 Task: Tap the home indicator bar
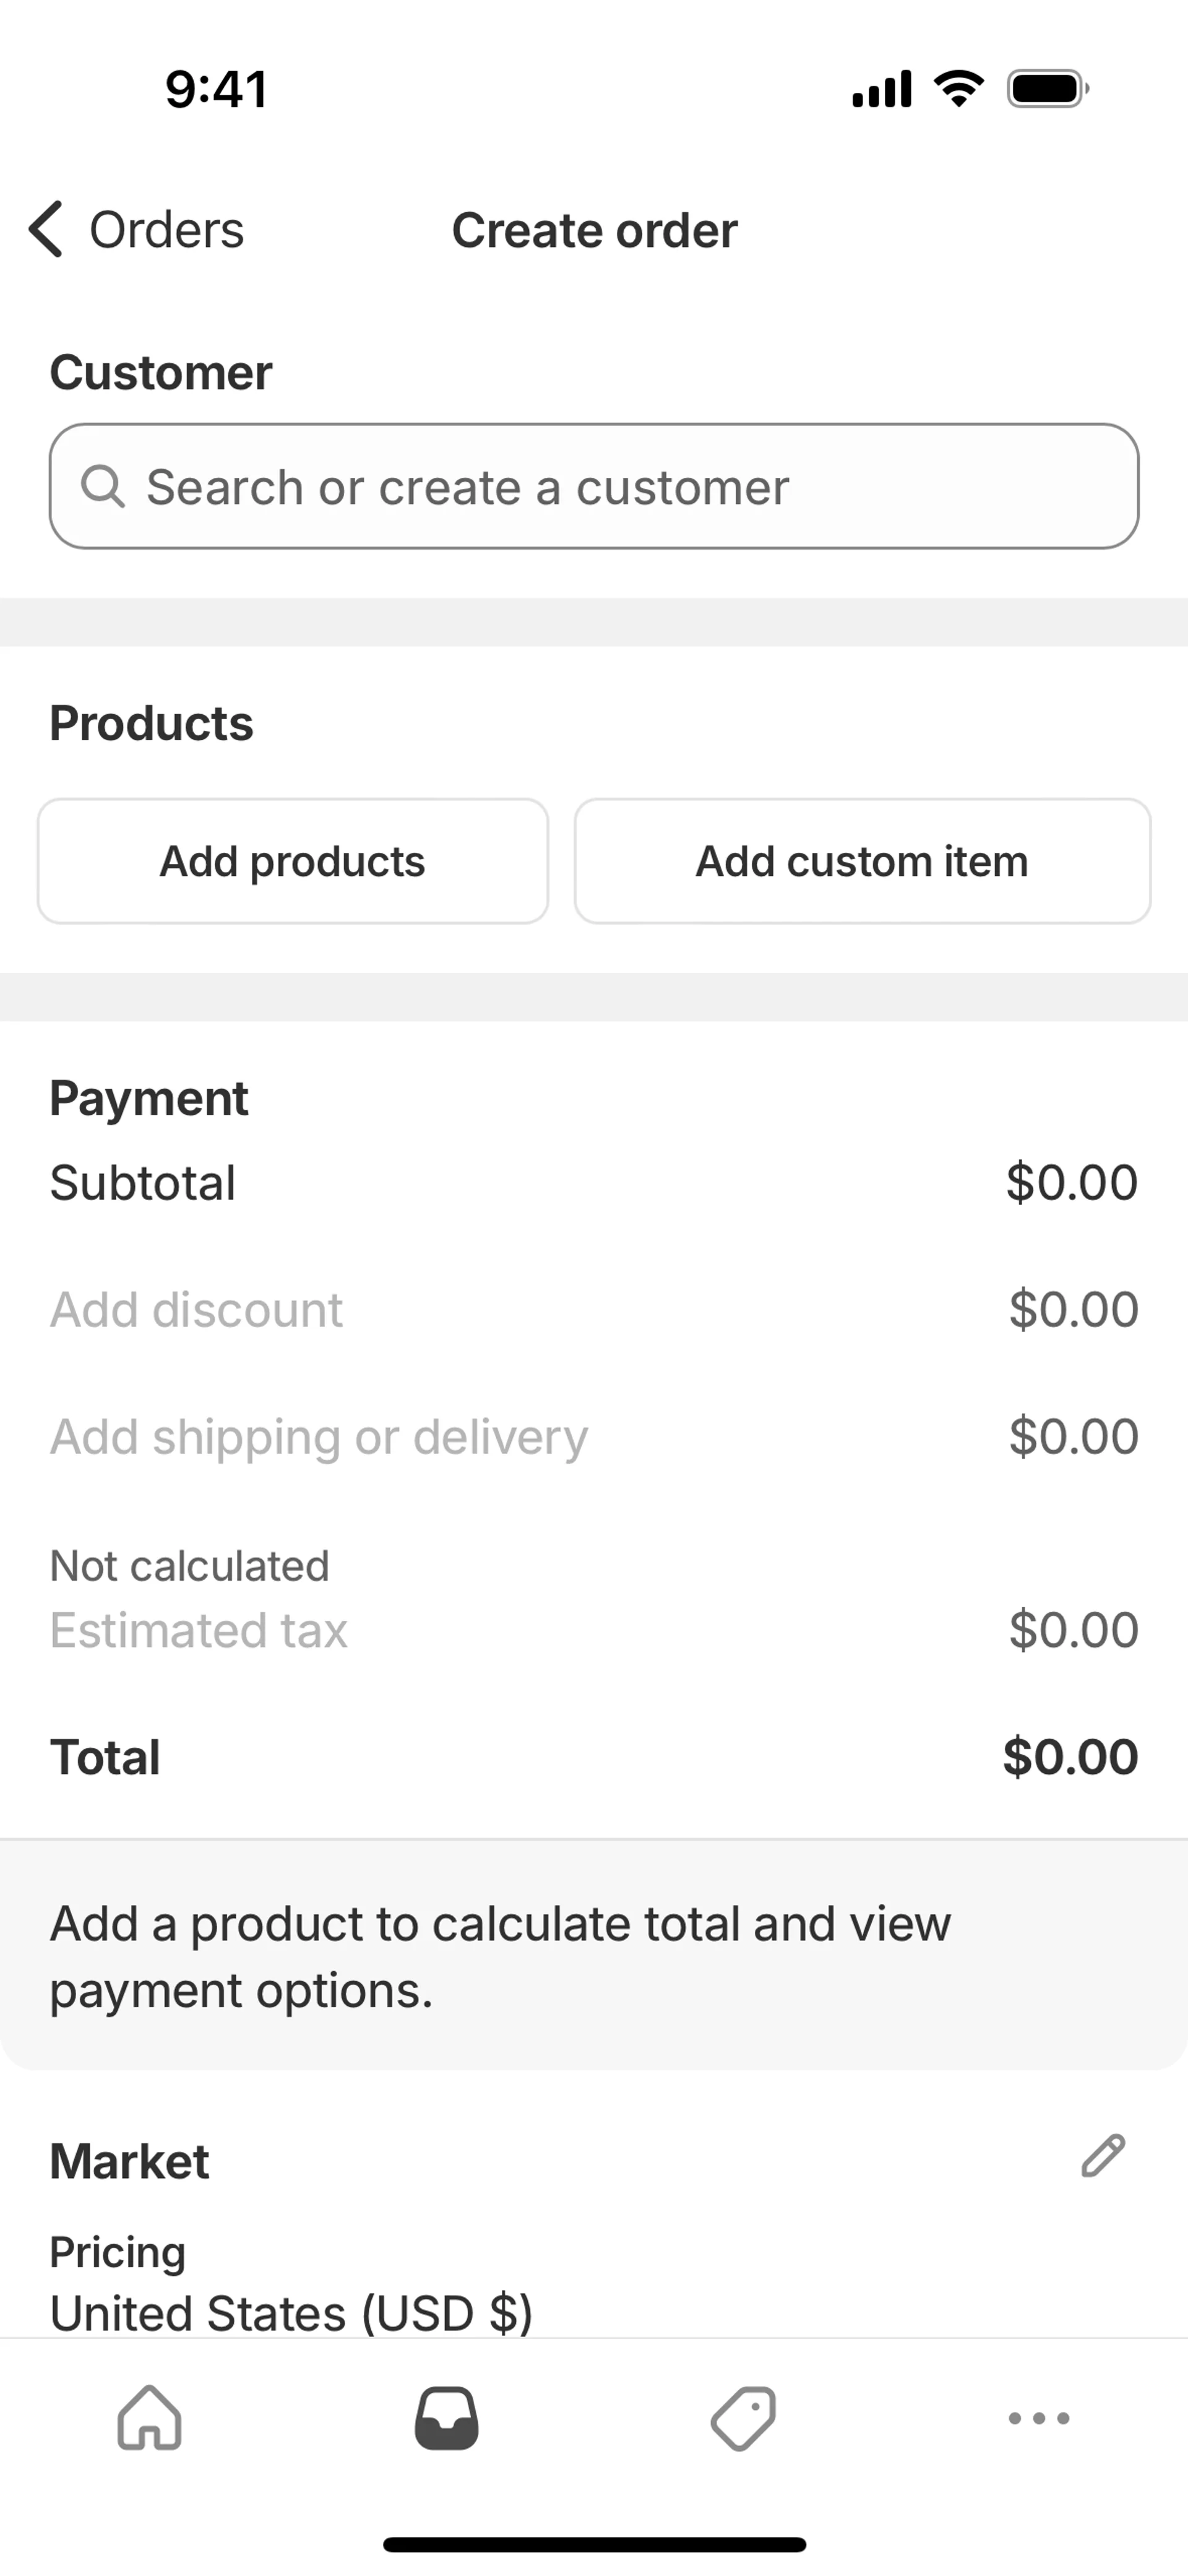(594, 2544)
